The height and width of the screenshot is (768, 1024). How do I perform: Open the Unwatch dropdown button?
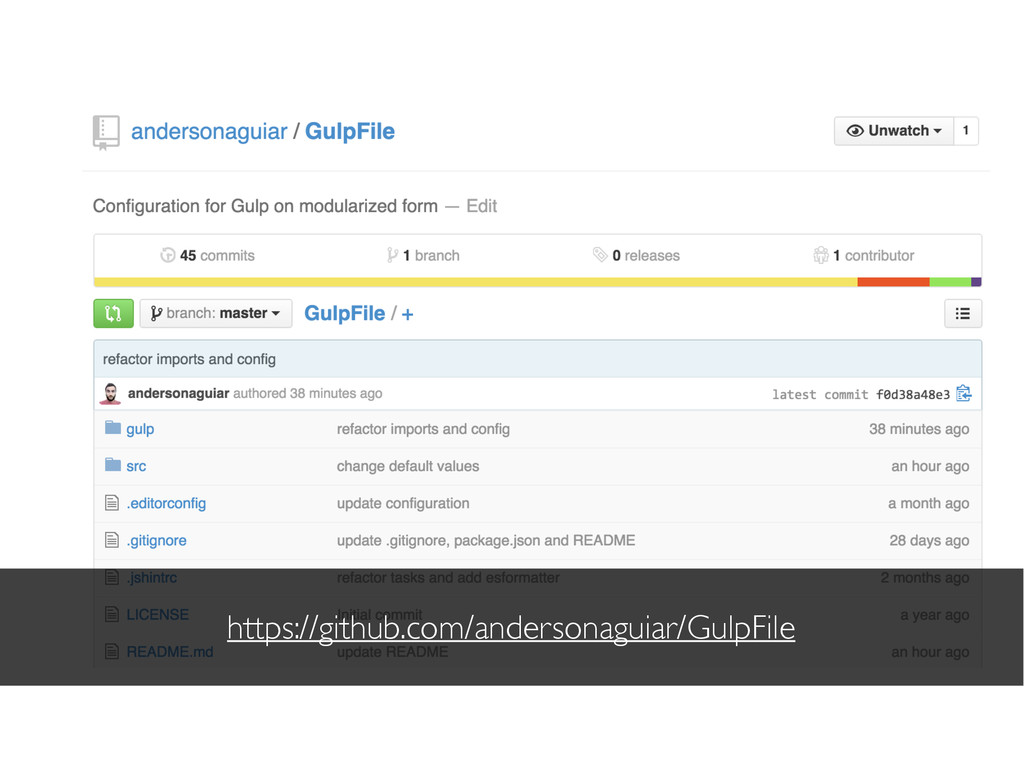pos(893,131)
